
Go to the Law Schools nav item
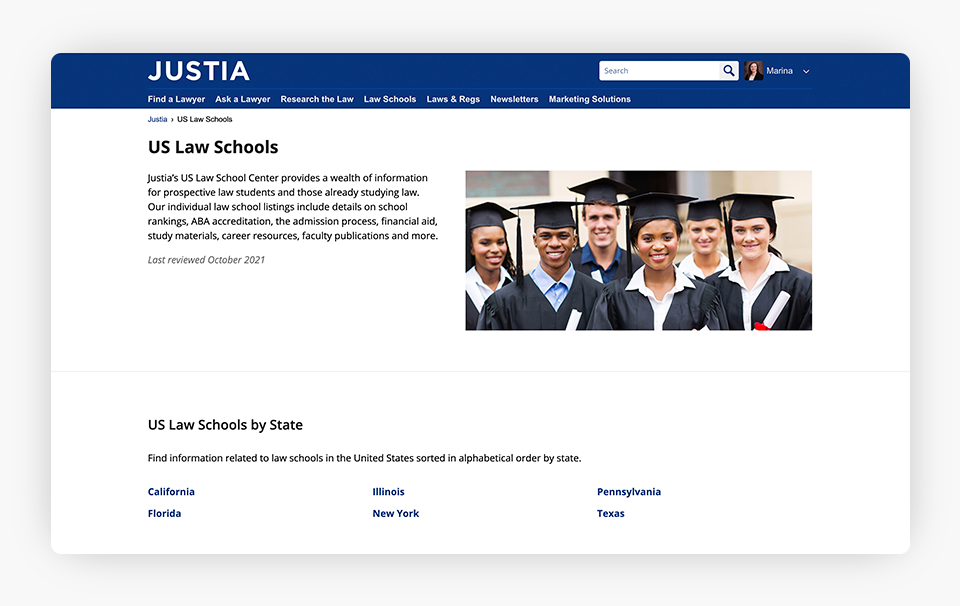(390, 99)
